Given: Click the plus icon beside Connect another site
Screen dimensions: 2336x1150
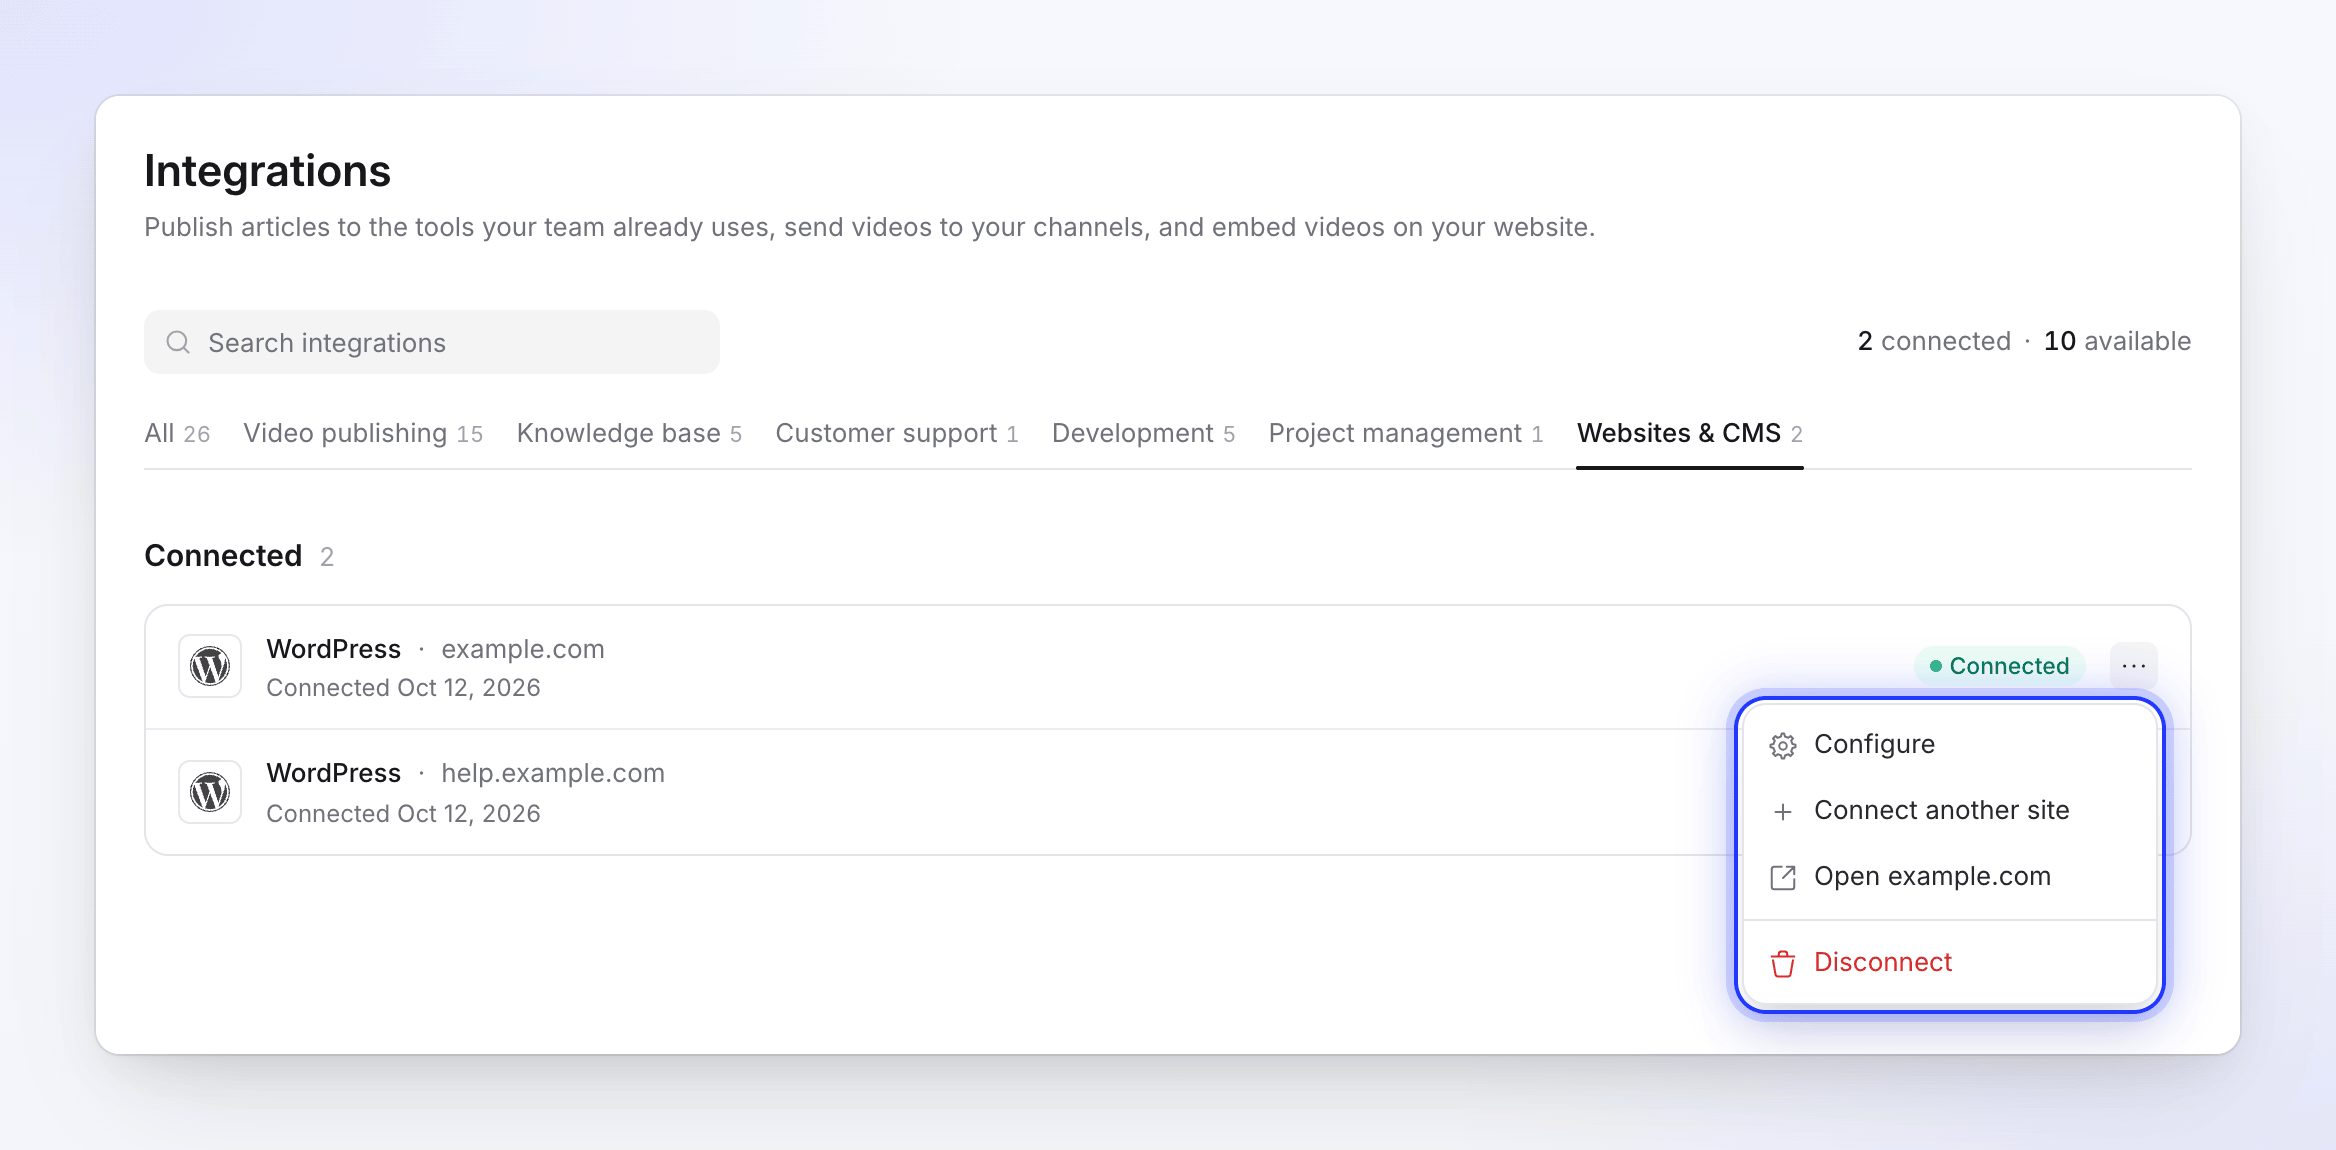Looking at the screenshot, I should pos(1782,811).
